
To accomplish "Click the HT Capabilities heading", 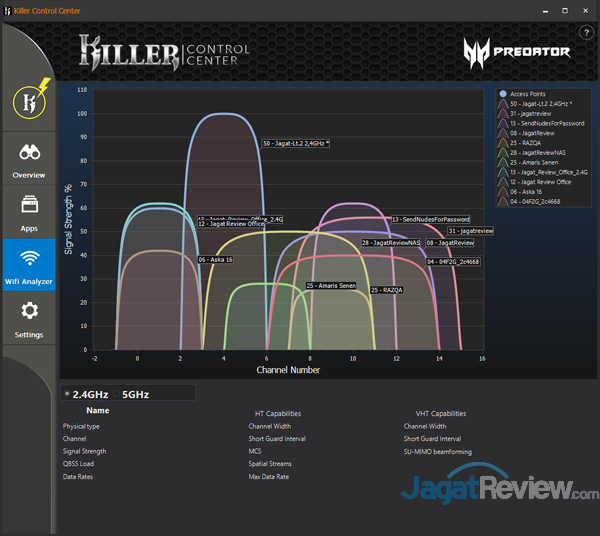I will [x=278, y=414].
